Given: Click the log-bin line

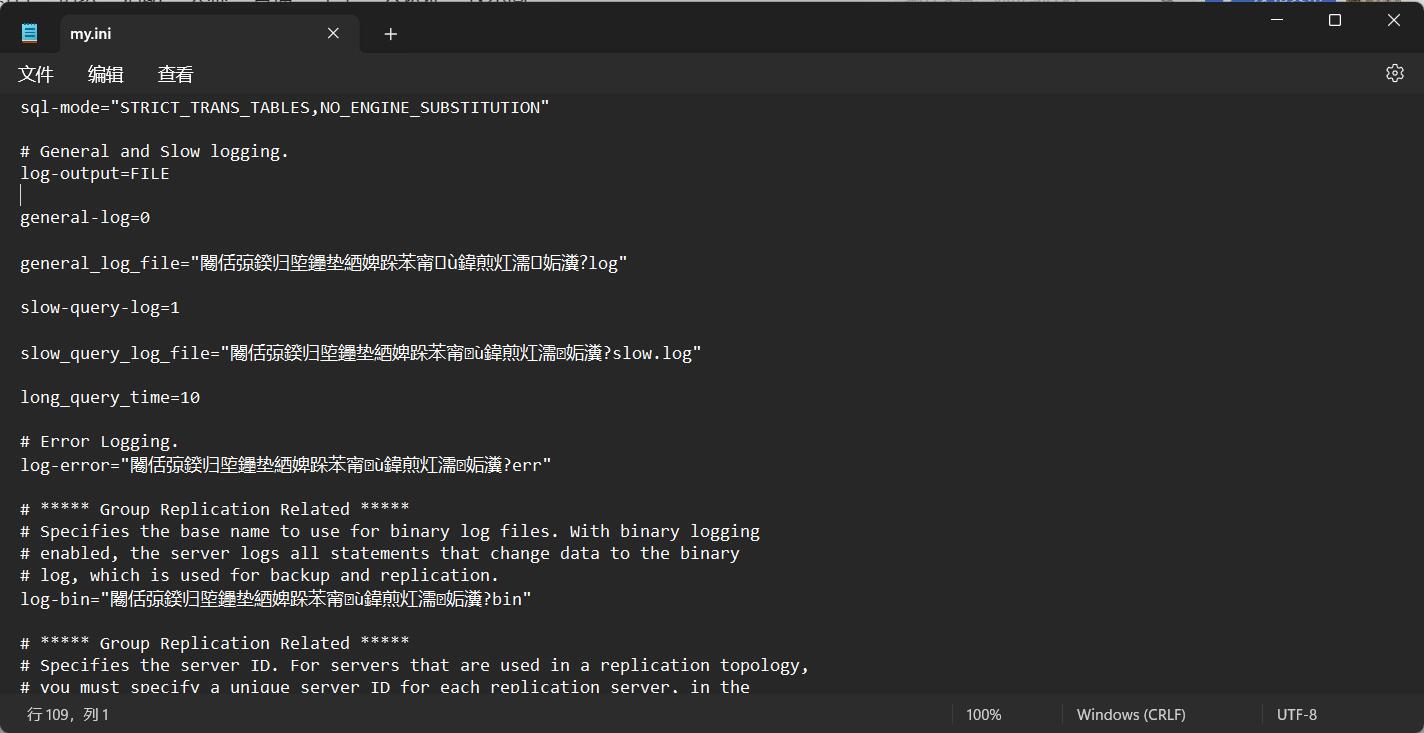Looking at the screenshot, I should click(276, 599).
